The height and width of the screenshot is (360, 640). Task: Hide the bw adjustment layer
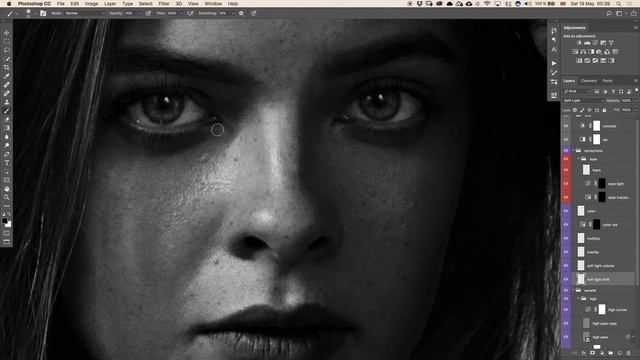coord(566,140)
